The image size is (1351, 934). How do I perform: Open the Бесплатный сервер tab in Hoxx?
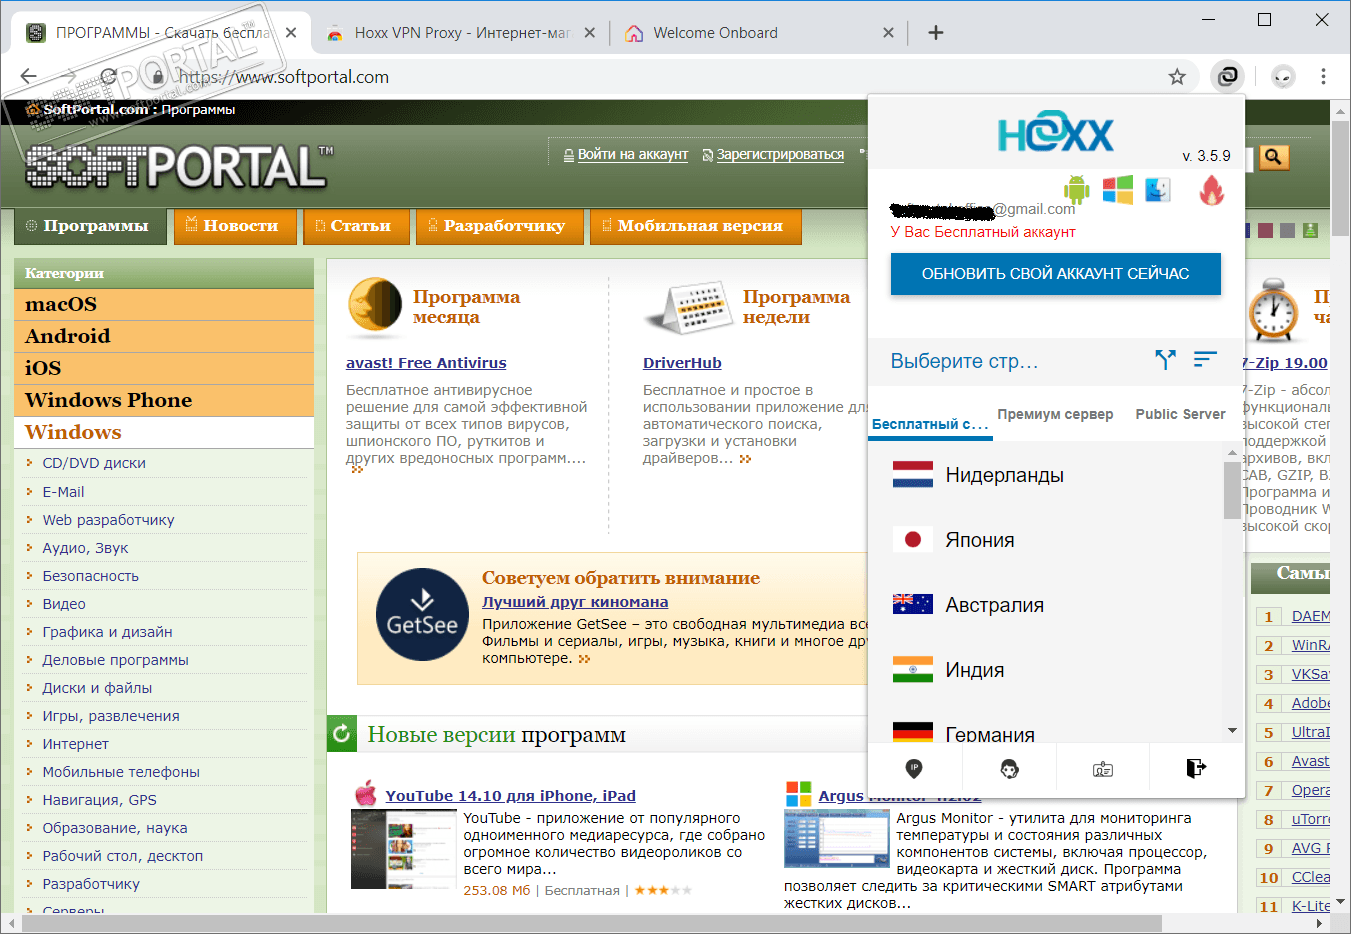pyautogui.click(x=930, y=424)
